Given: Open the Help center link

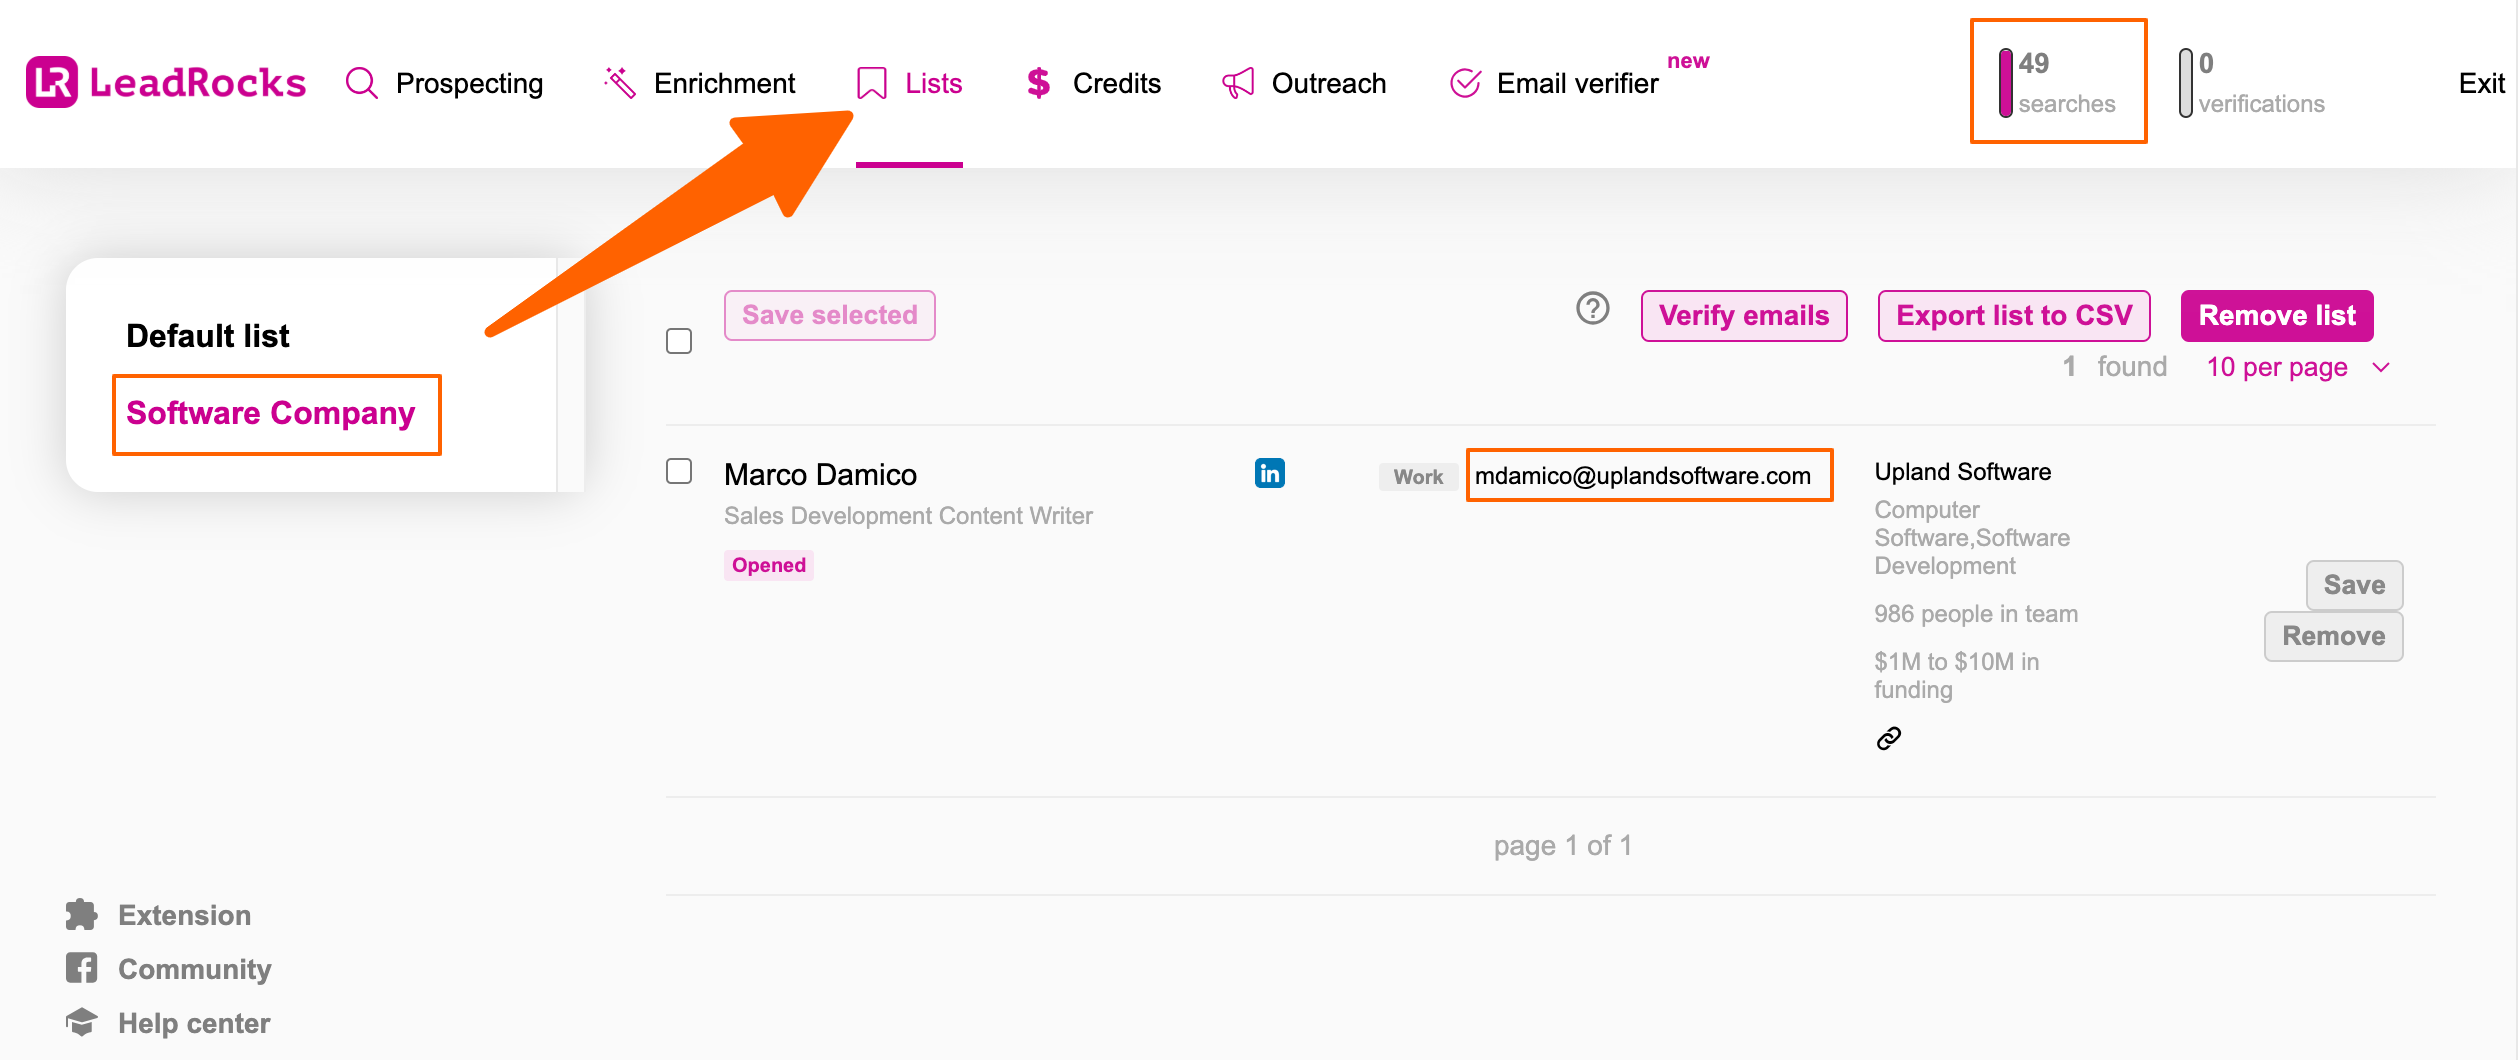Looking at the screenshot, I should tap(194, 1023).
